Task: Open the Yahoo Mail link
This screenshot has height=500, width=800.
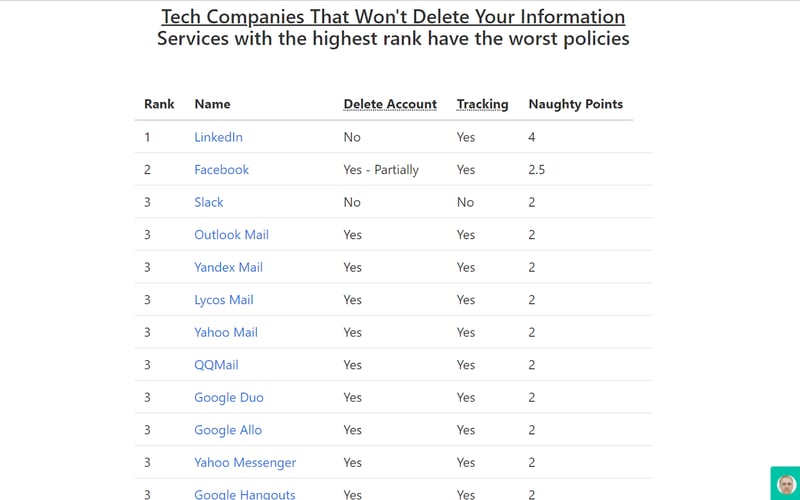Action: [226, 332]
